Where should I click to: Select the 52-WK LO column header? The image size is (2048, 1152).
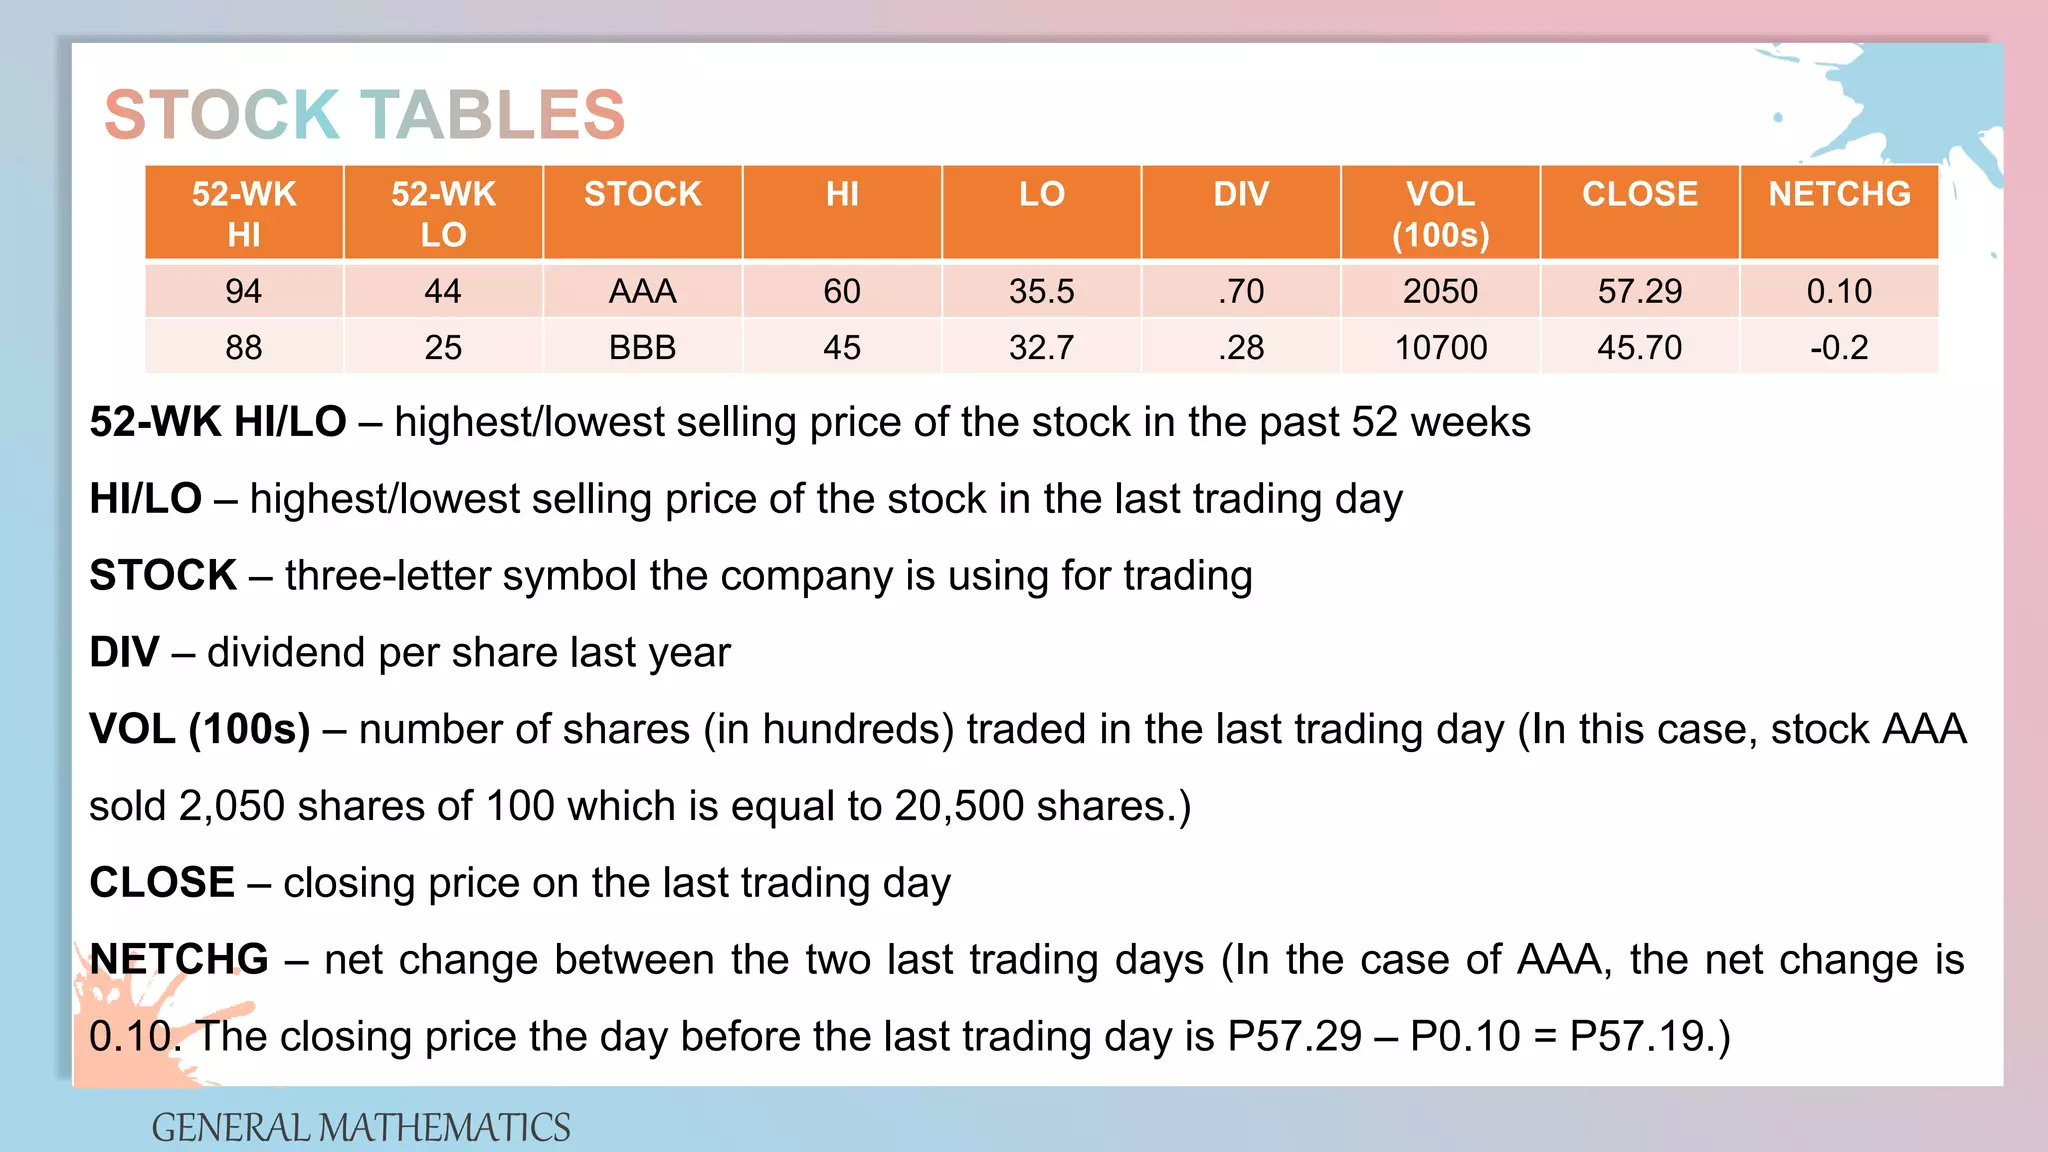tap(443, 213)
